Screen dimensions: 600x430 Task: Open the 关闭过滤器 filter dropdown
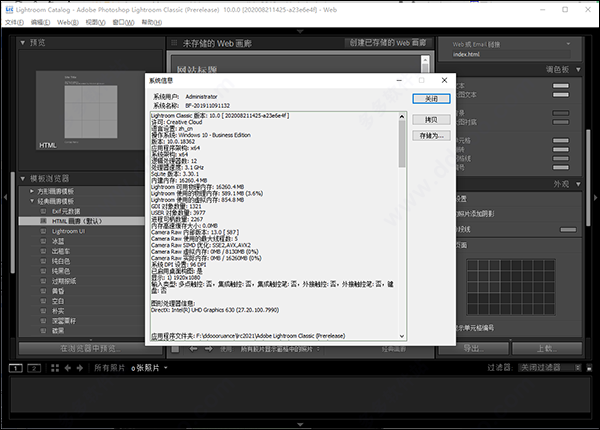pos(549,368)
